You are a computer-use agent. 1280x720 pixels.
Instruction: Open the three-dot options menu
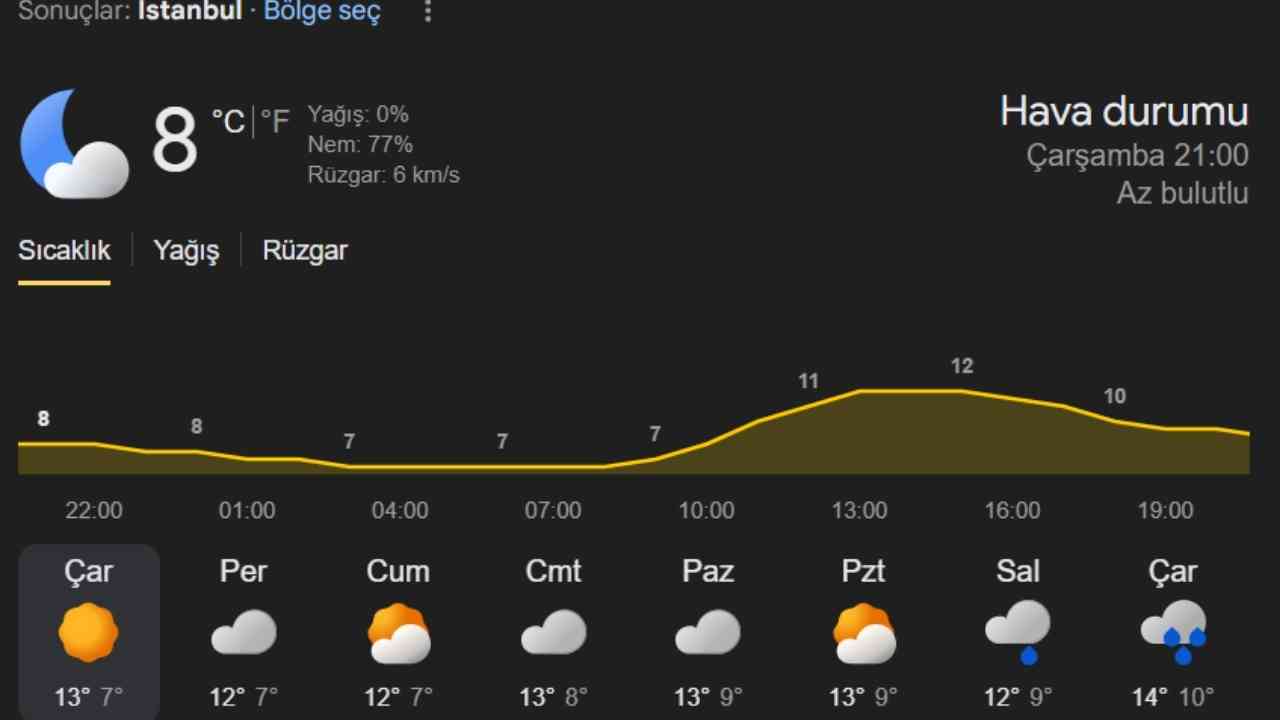point(428,12)
